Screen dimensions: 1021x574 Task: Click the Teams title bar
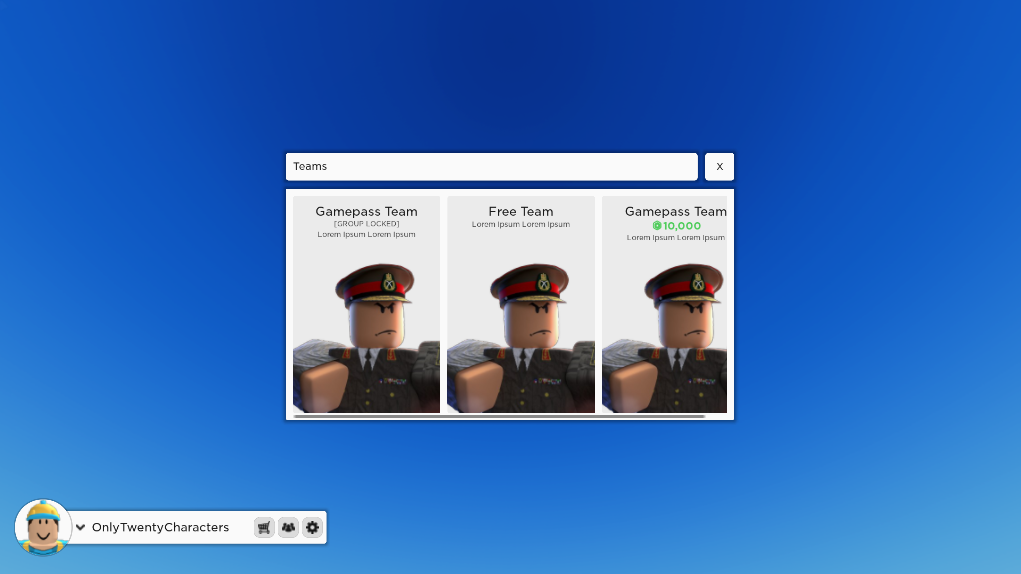492,167
